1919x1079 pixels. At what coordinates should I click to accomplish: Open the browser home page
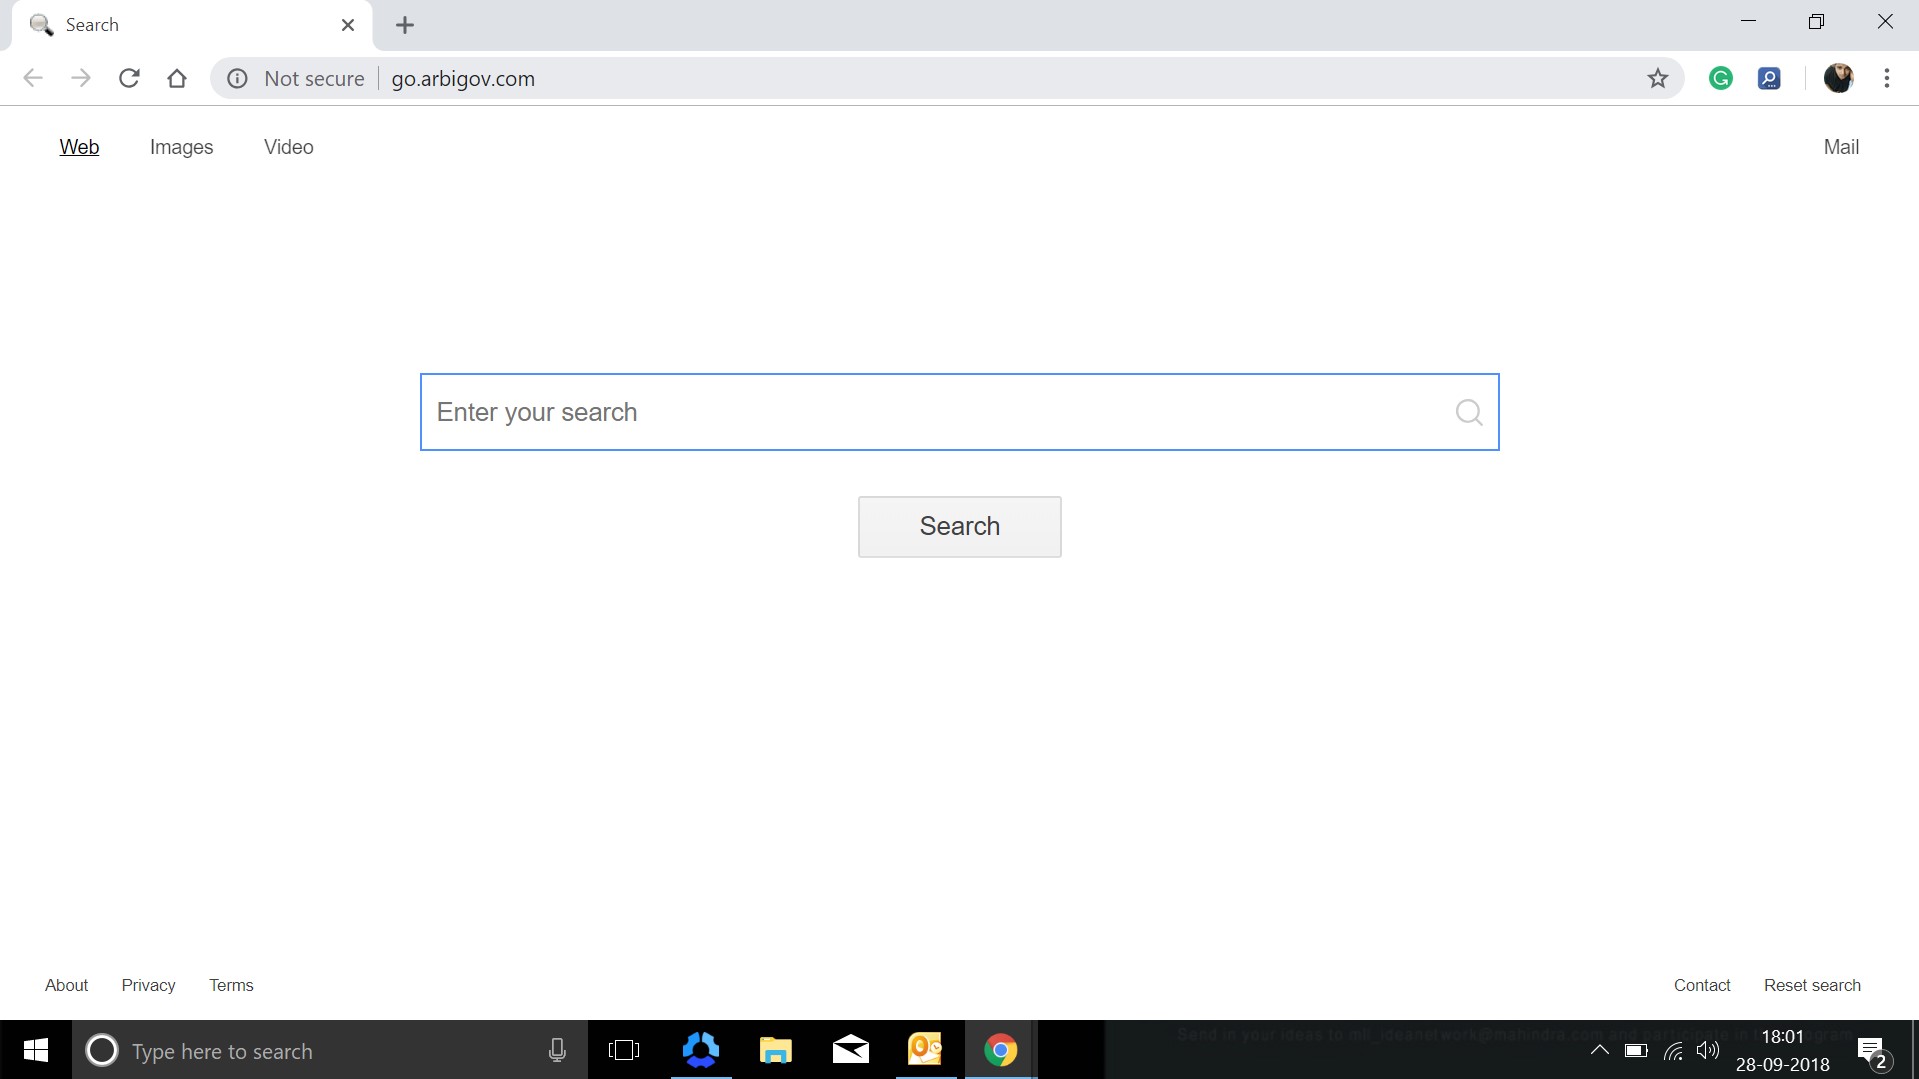coord(177,78)
